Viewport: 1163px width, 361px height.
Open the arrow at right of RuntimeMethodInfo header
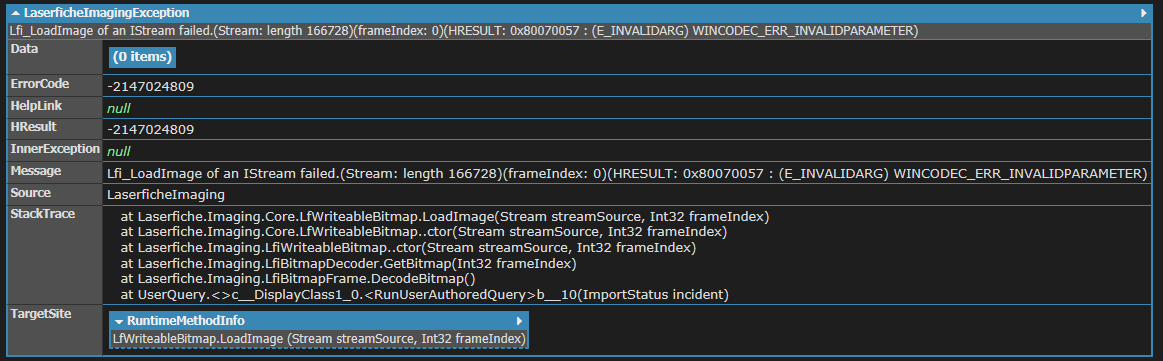click(519, 321)
